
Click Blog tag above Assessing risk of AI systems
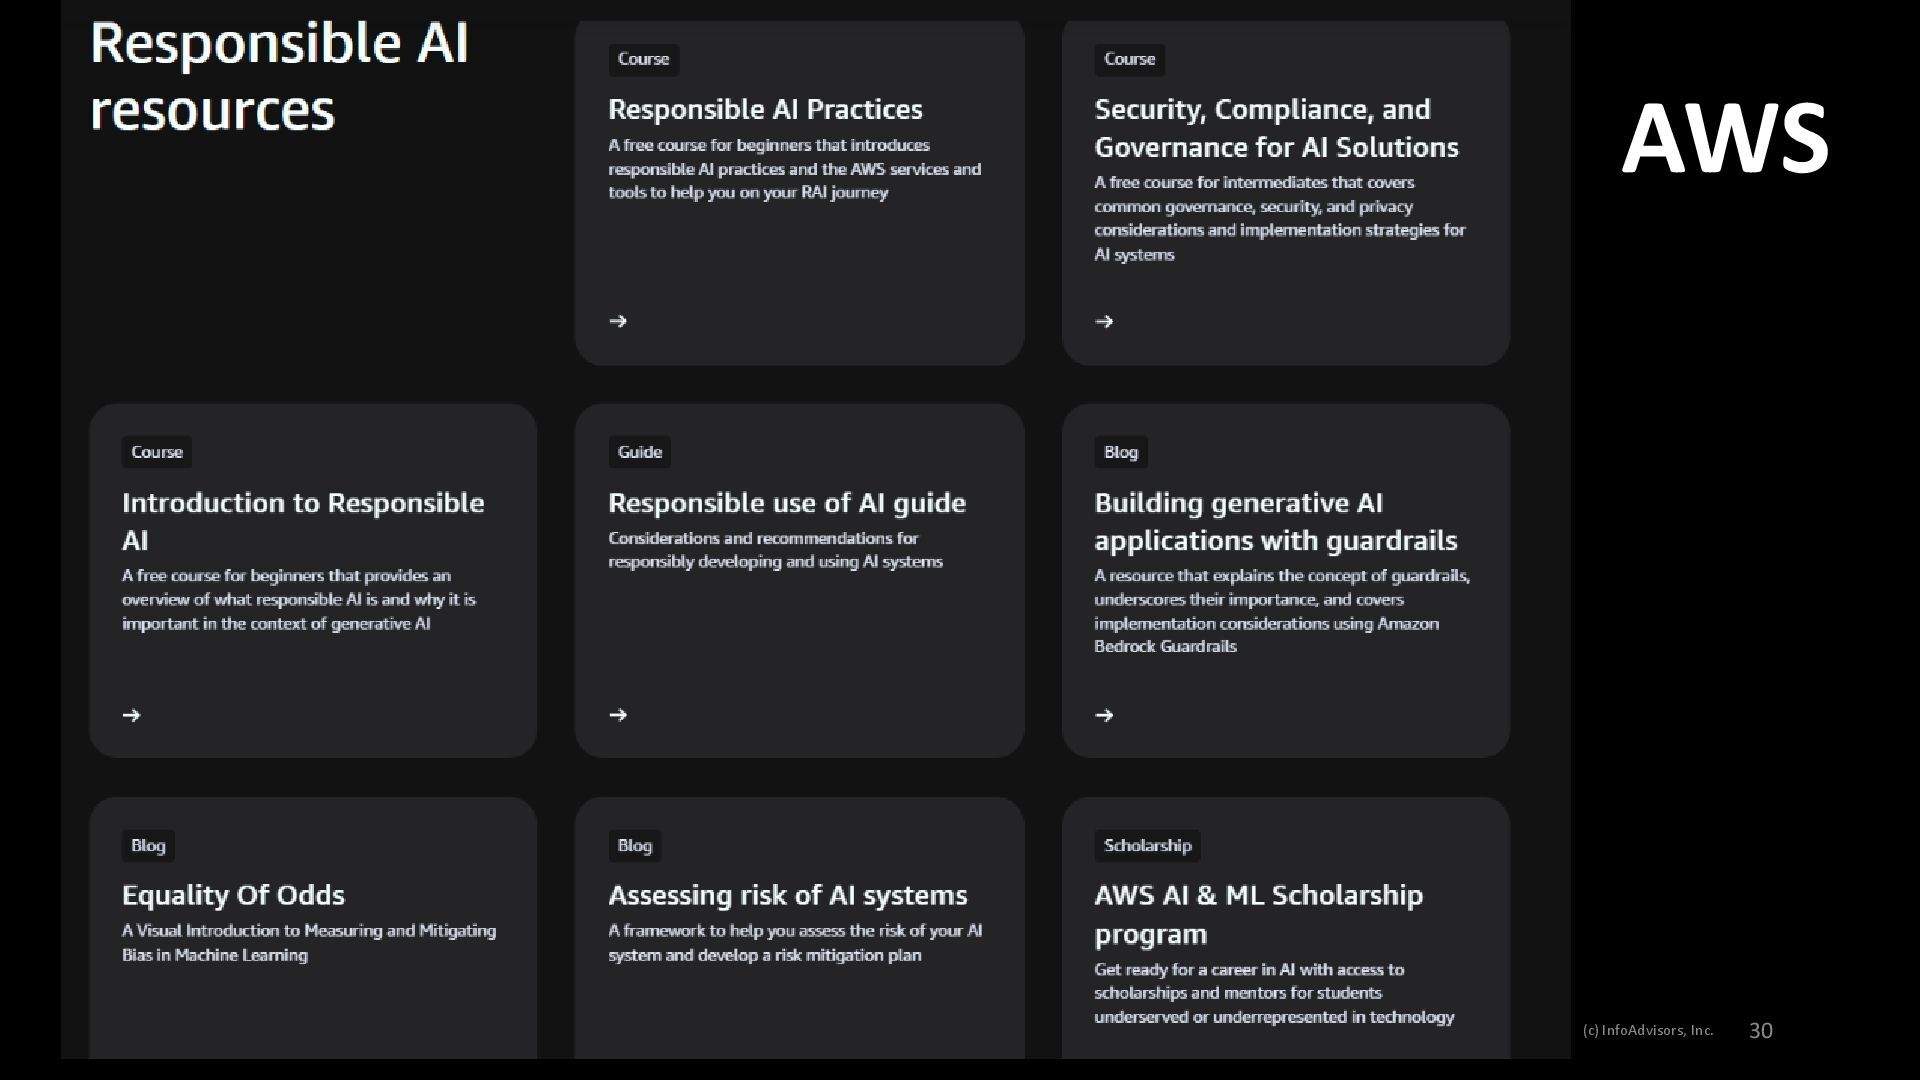635,846
